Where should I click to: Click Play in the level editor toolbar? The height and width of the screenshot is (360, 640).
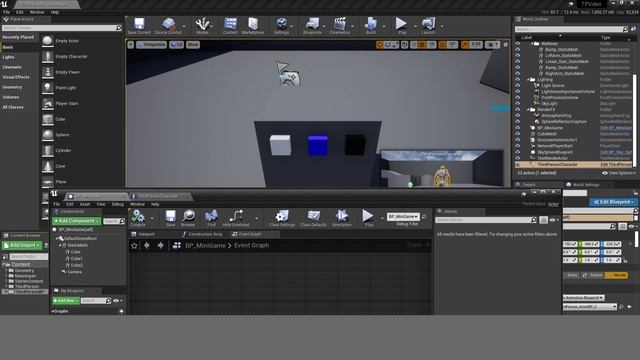(402, 26)
